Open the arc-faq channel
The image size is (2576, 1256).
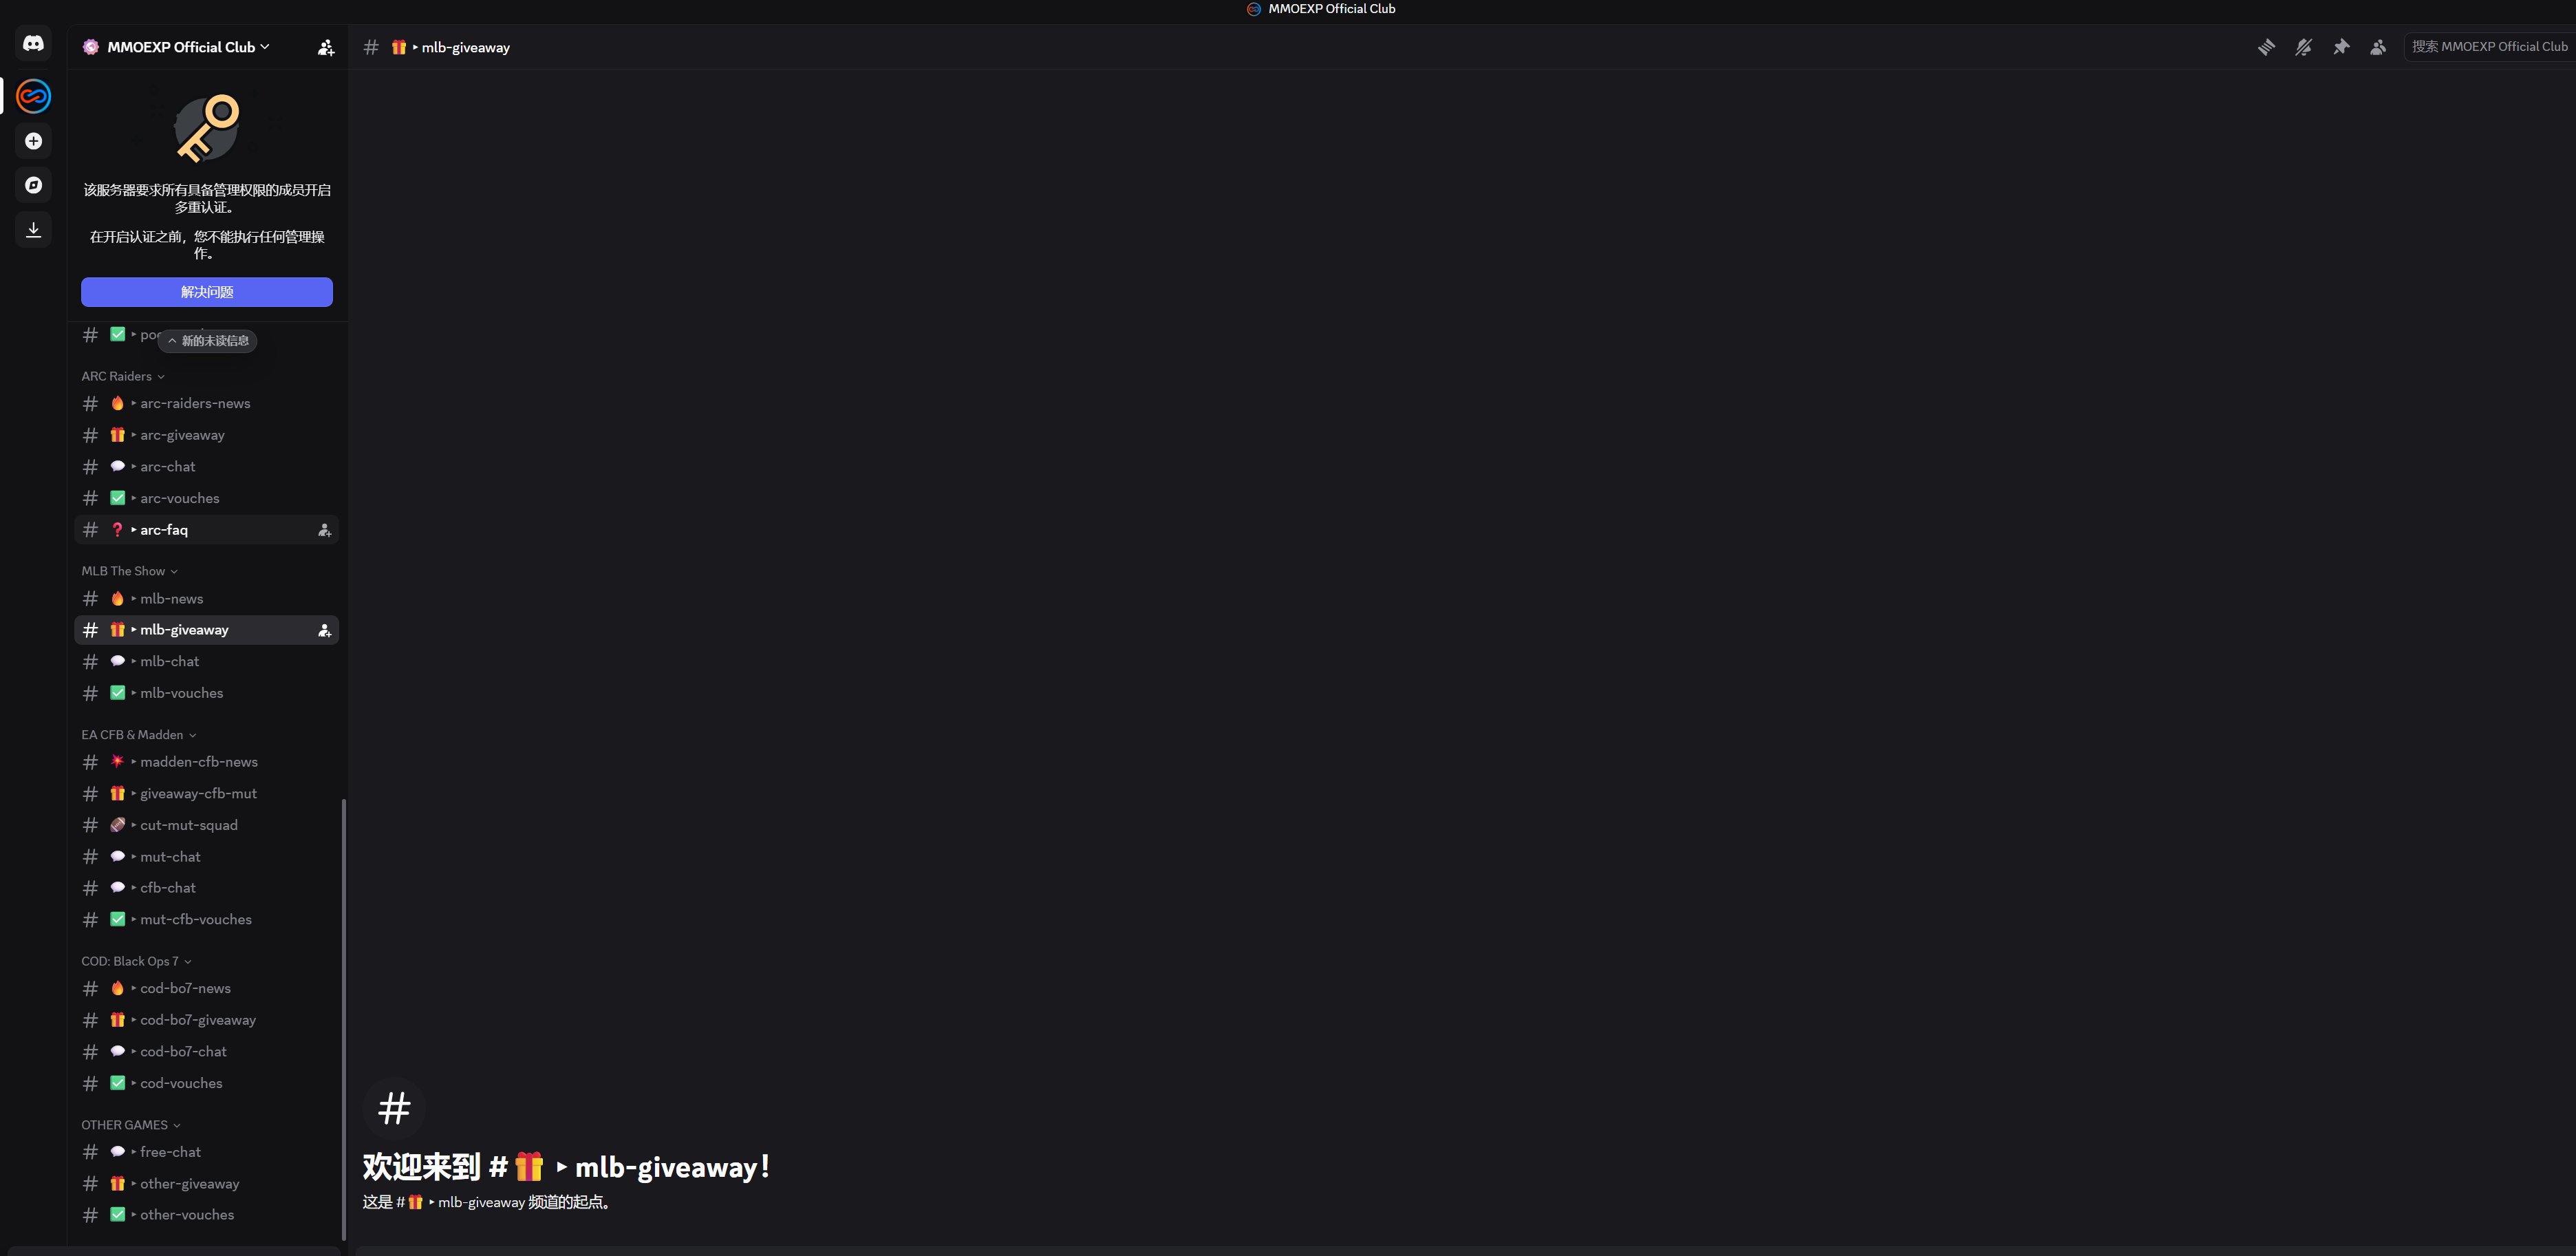(x=207, y=530)
